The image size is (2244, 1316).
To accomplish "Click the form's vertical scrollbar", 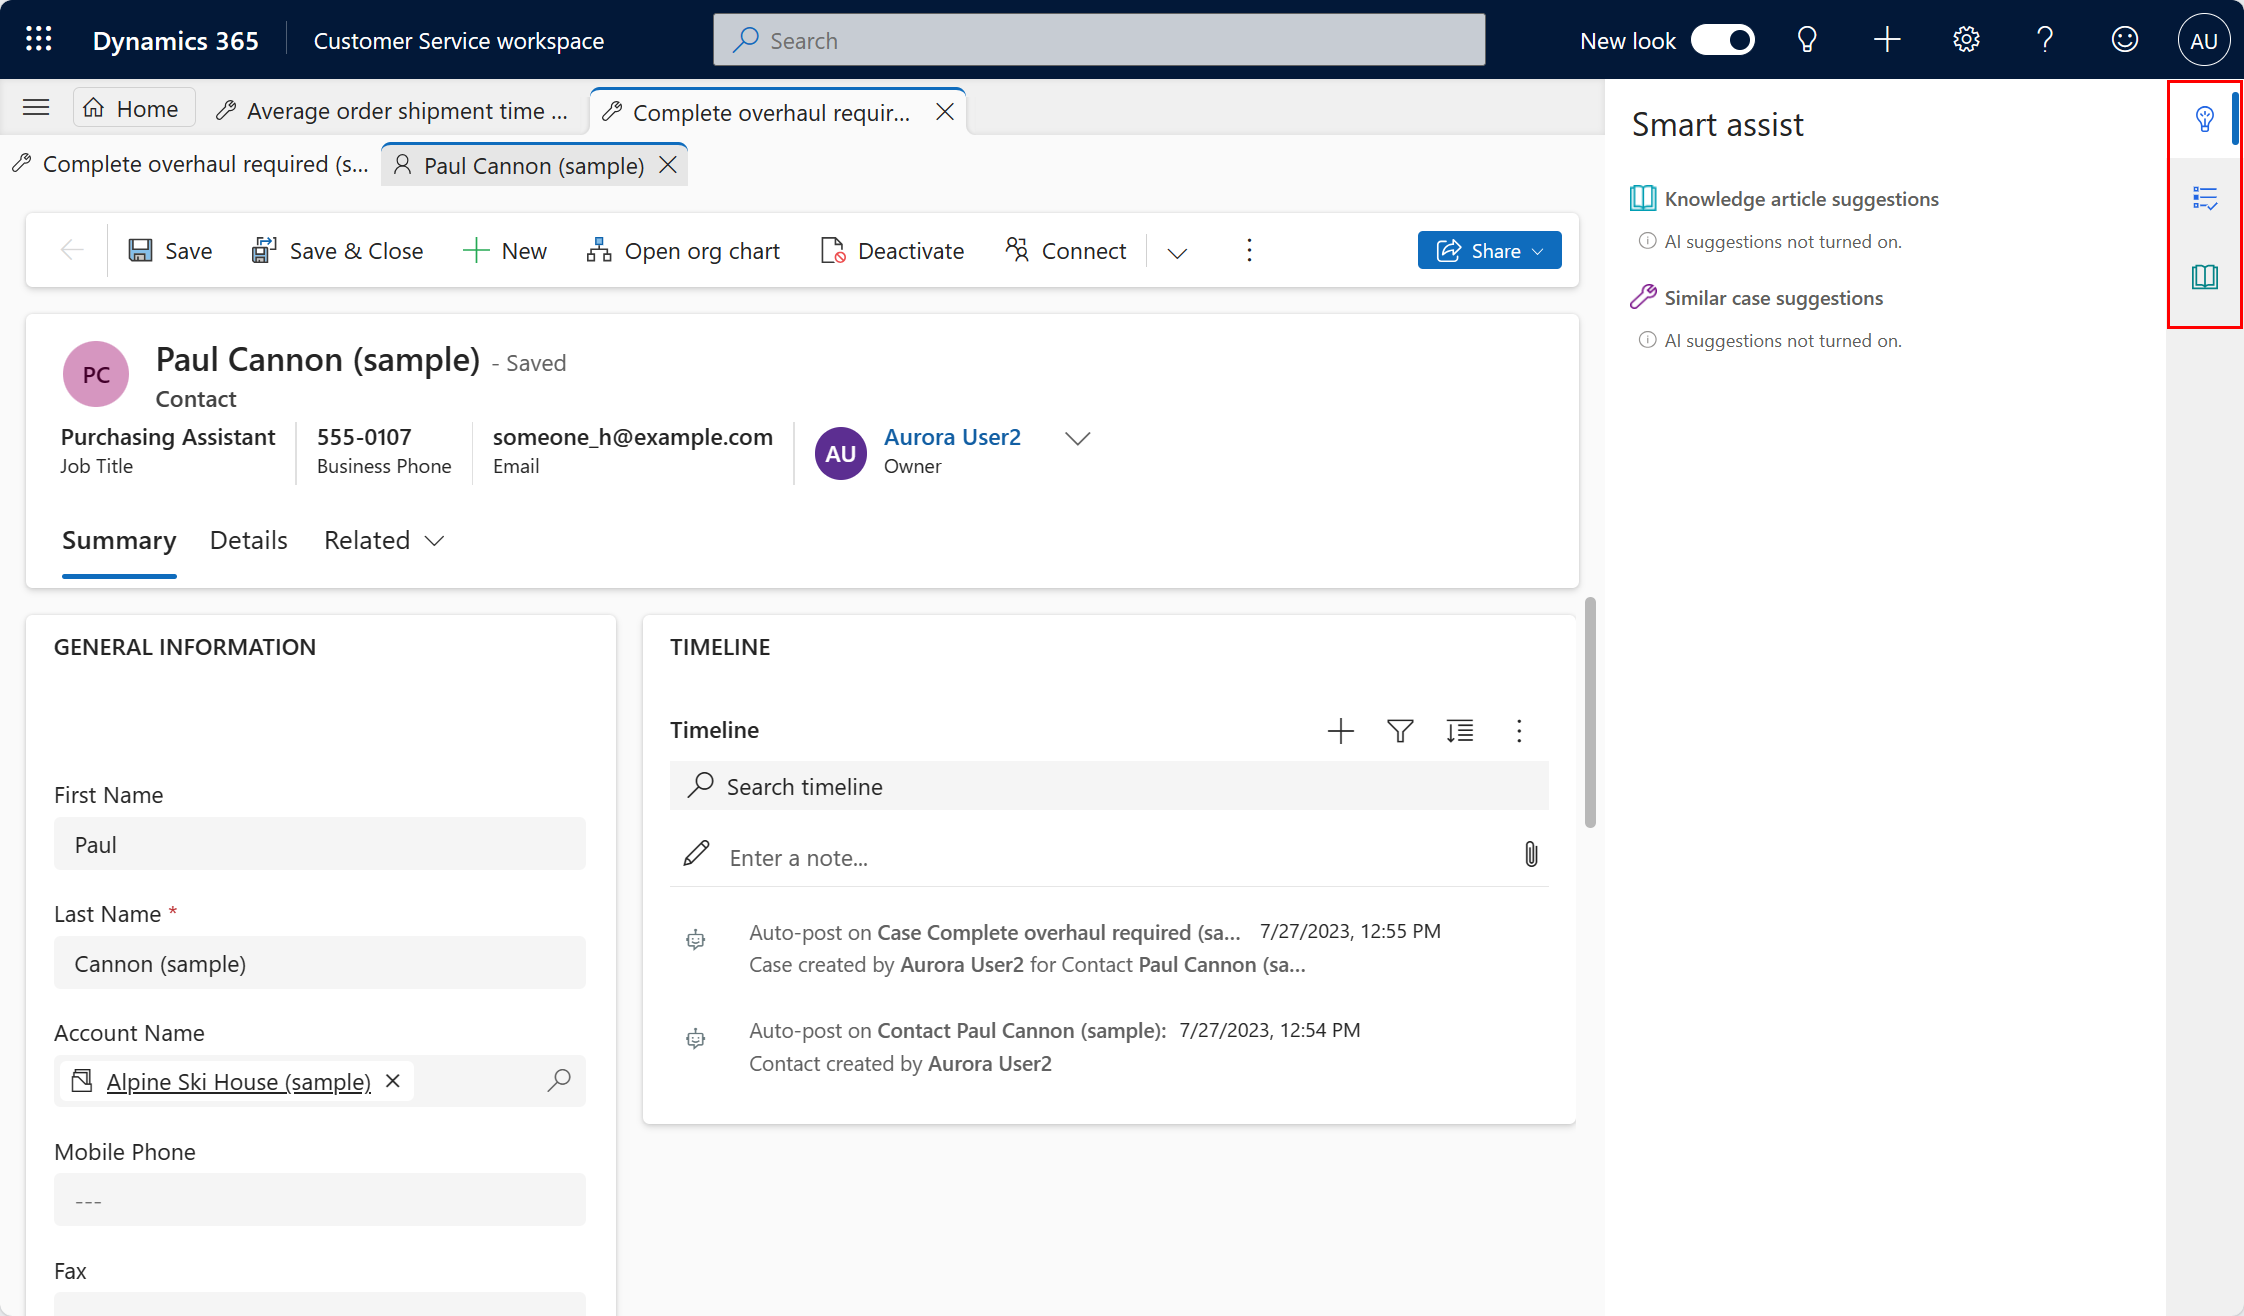I will tap(1590, 712).
